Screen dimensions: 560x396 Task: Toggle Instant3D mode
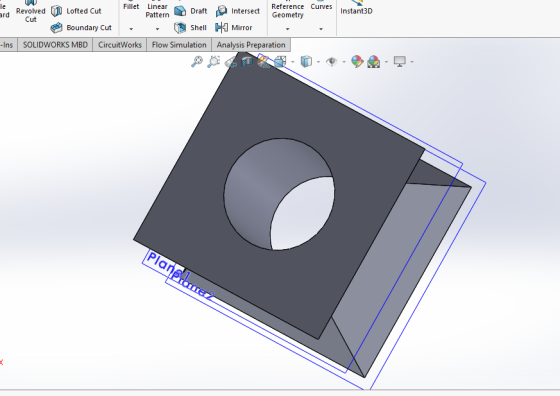pyautogui.click(x=356, y=8)
